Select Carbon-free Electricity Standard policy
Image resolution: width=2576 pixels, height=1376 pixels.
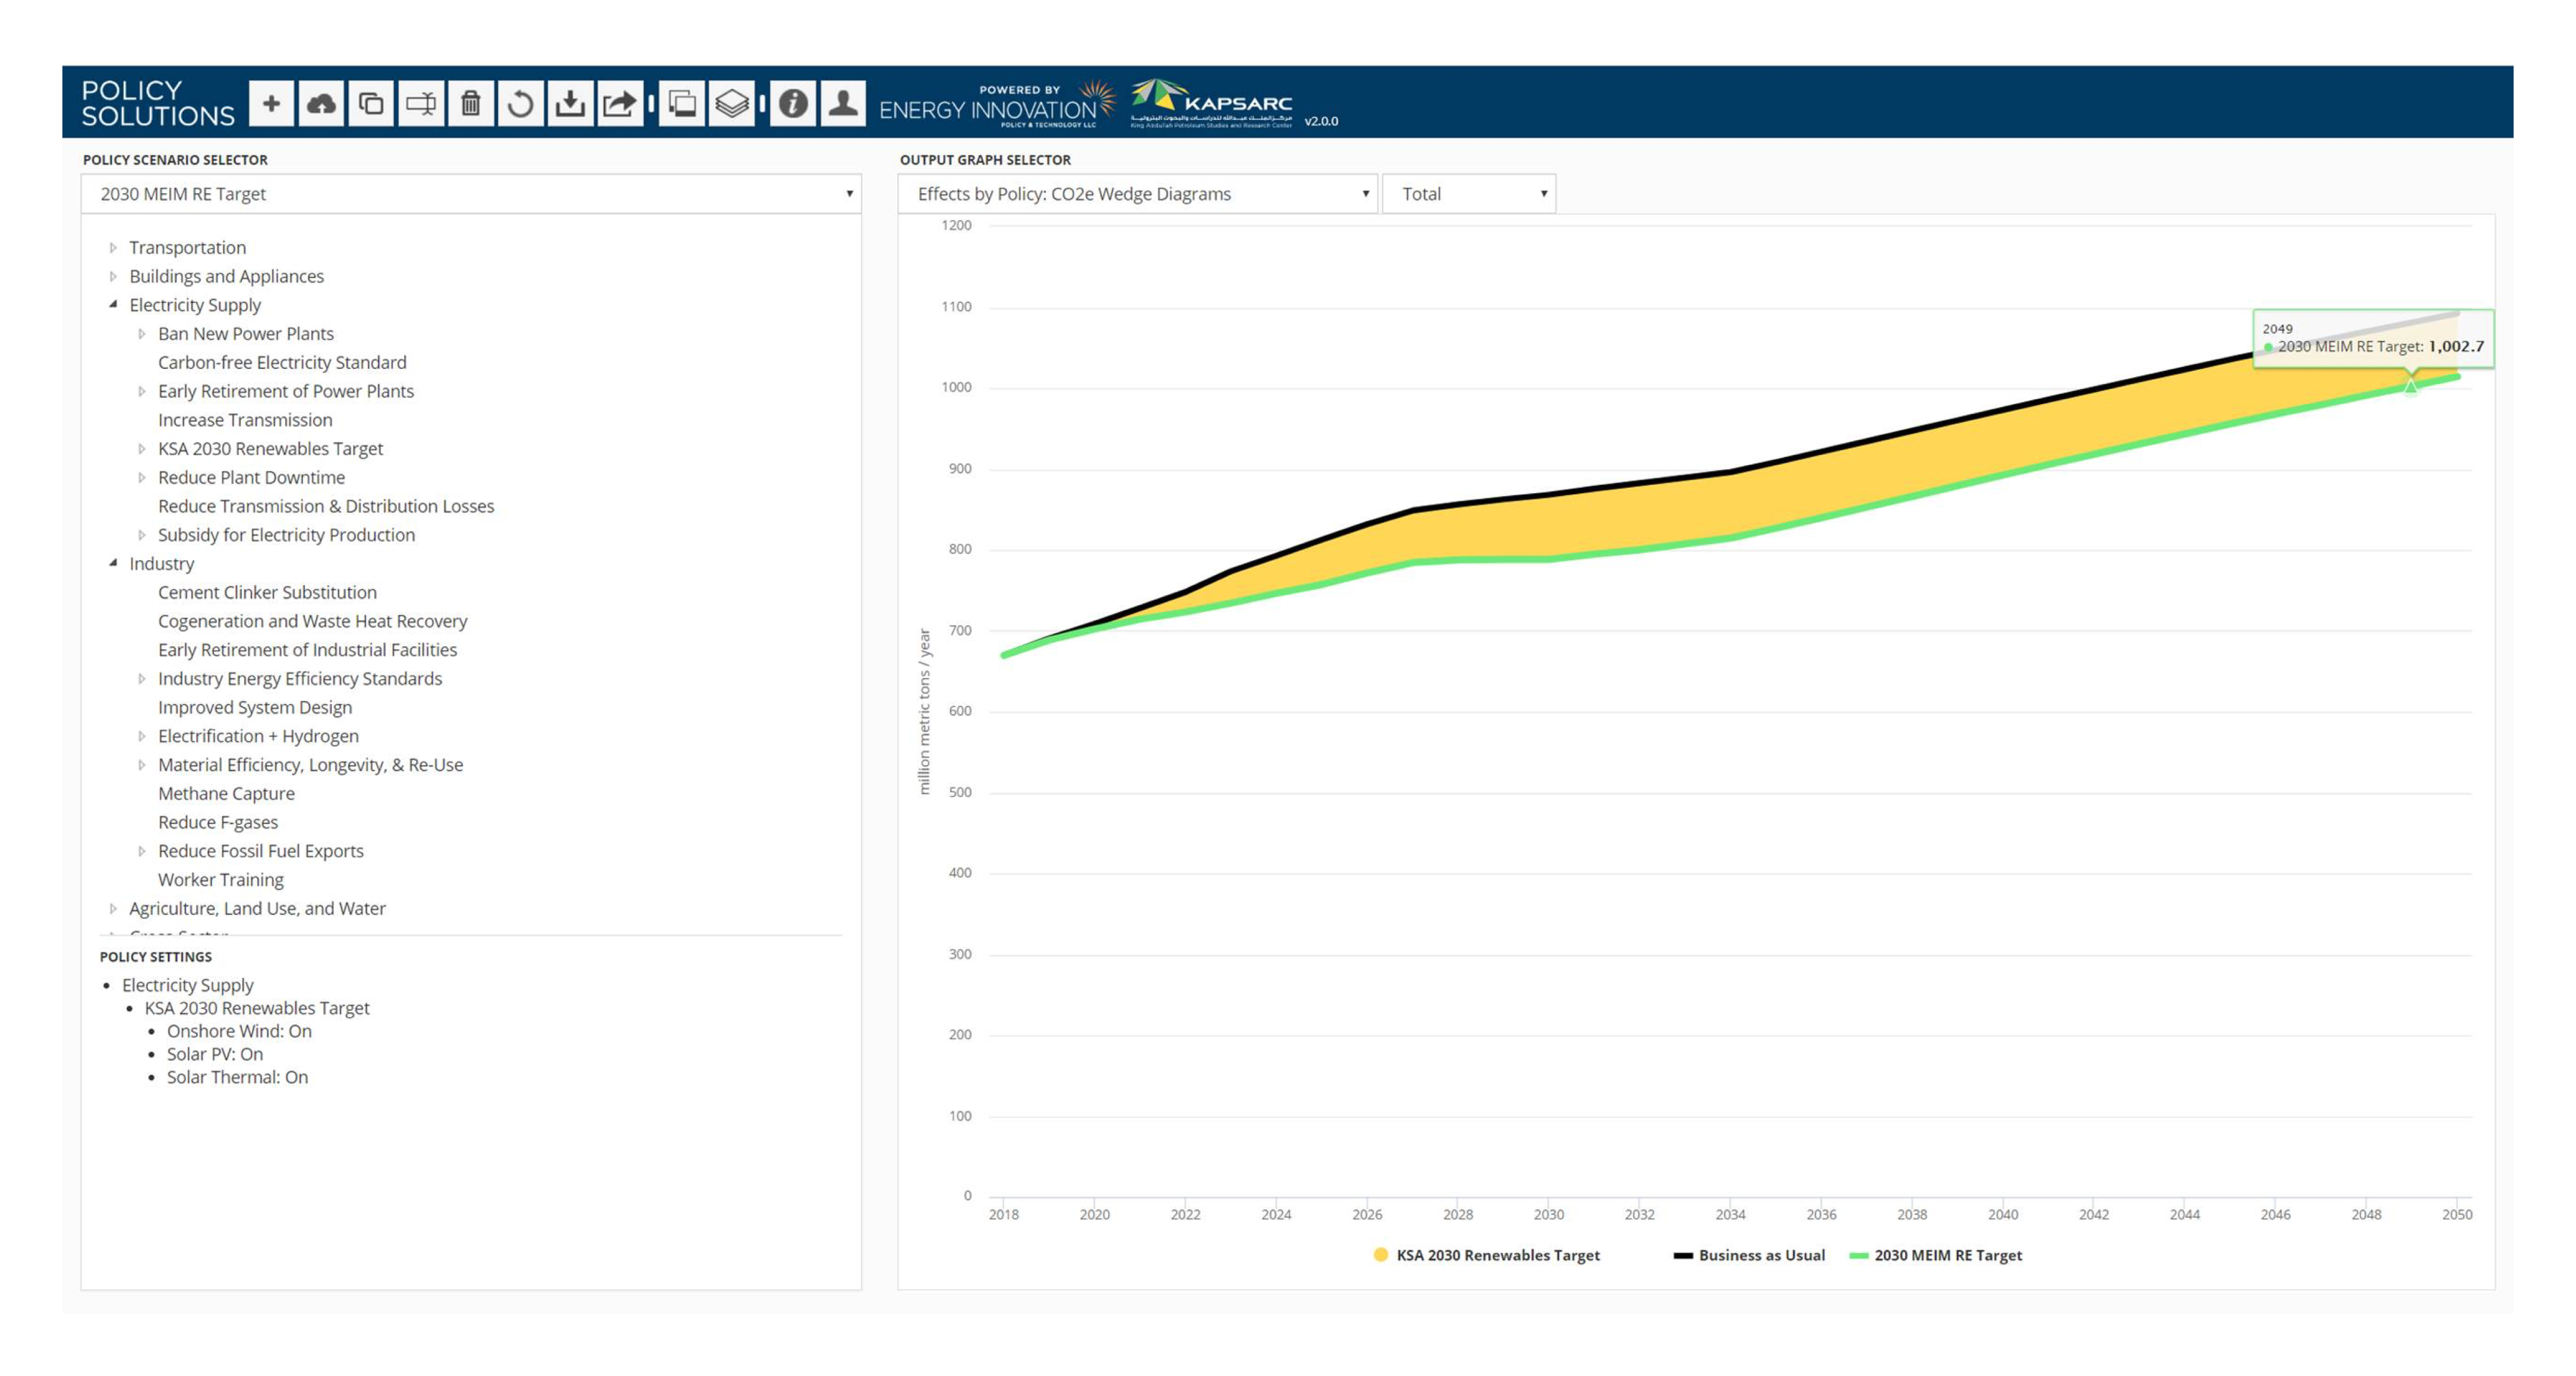(x=282, y=362)
